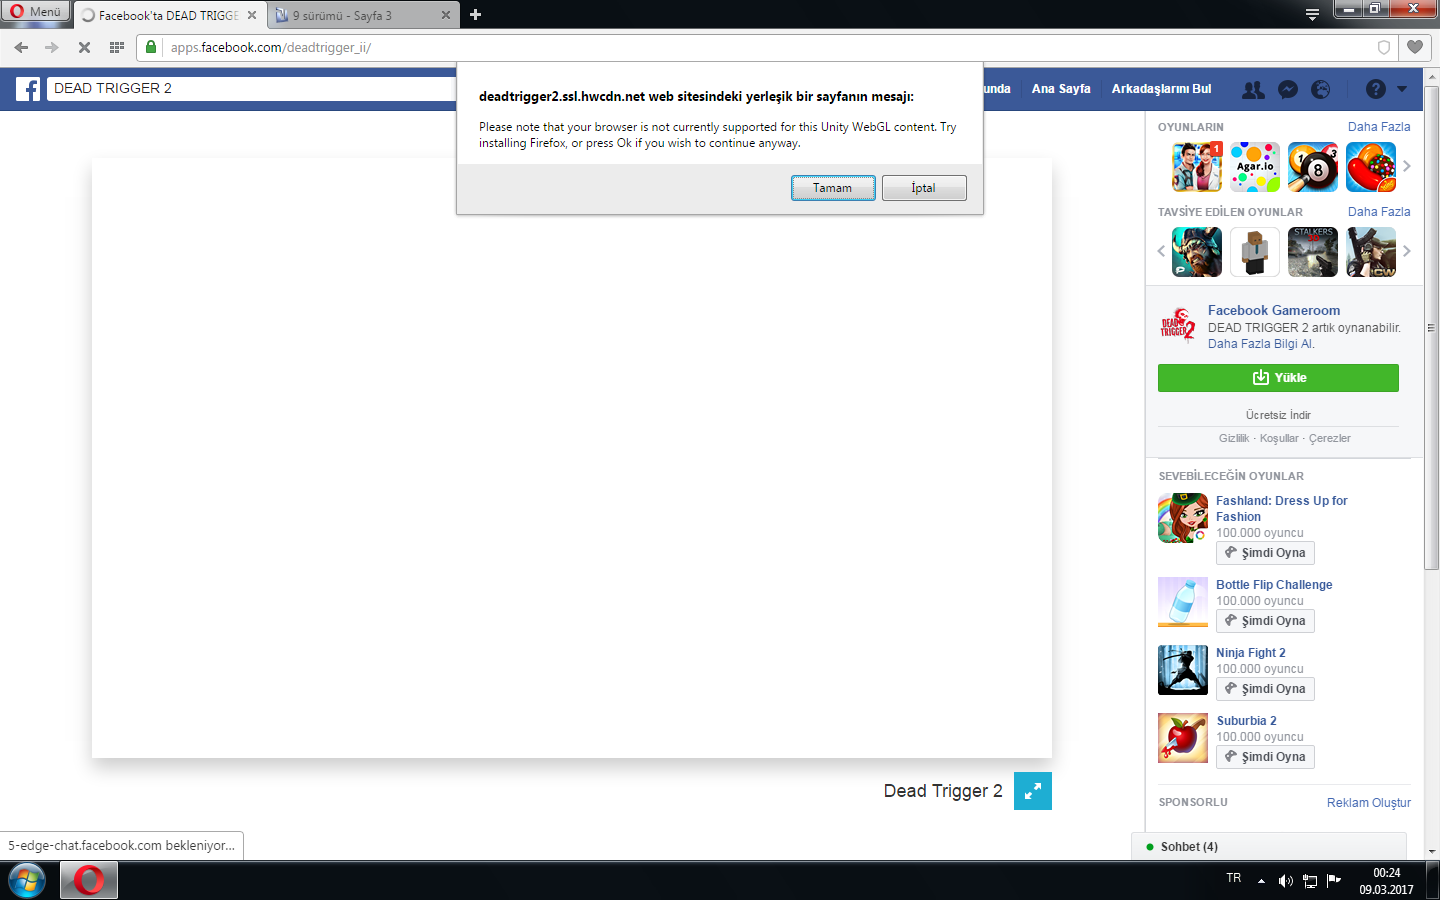Viewport: 1440px width, 900px height.
Task: Close the Facebook'ta DEAD TRIGGER tab
Action: click(x=252, y=15)
